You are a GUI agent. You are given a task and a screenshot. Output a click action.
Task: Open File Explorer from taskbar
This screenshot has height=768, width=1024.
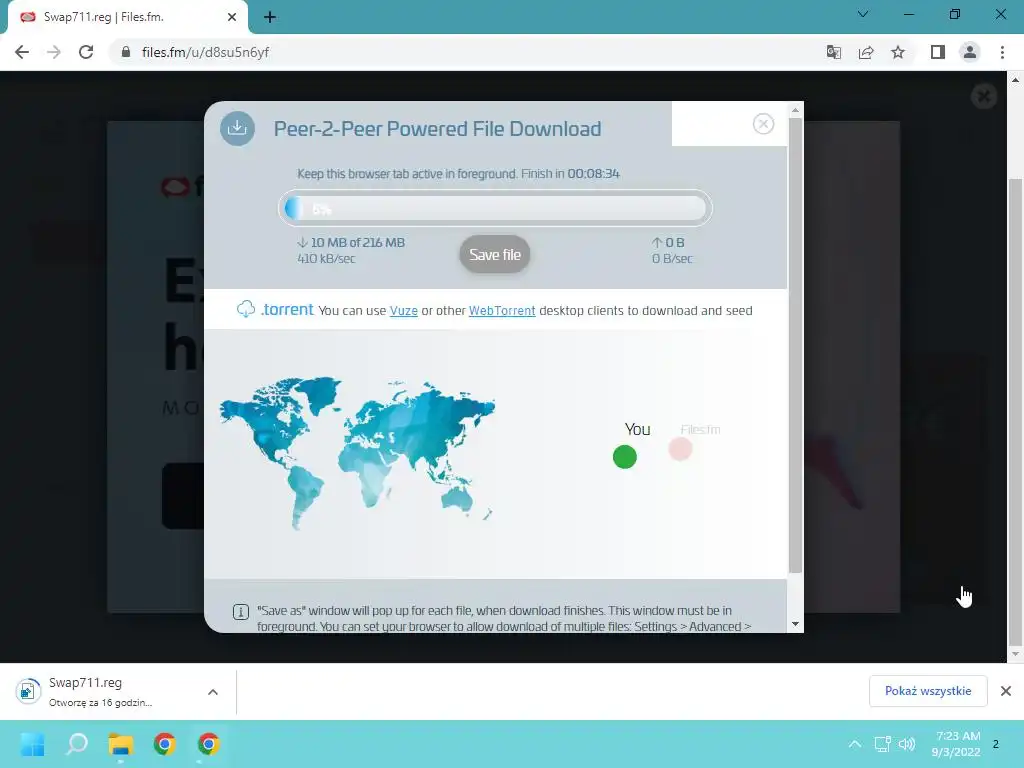click(x=121, y=744)
